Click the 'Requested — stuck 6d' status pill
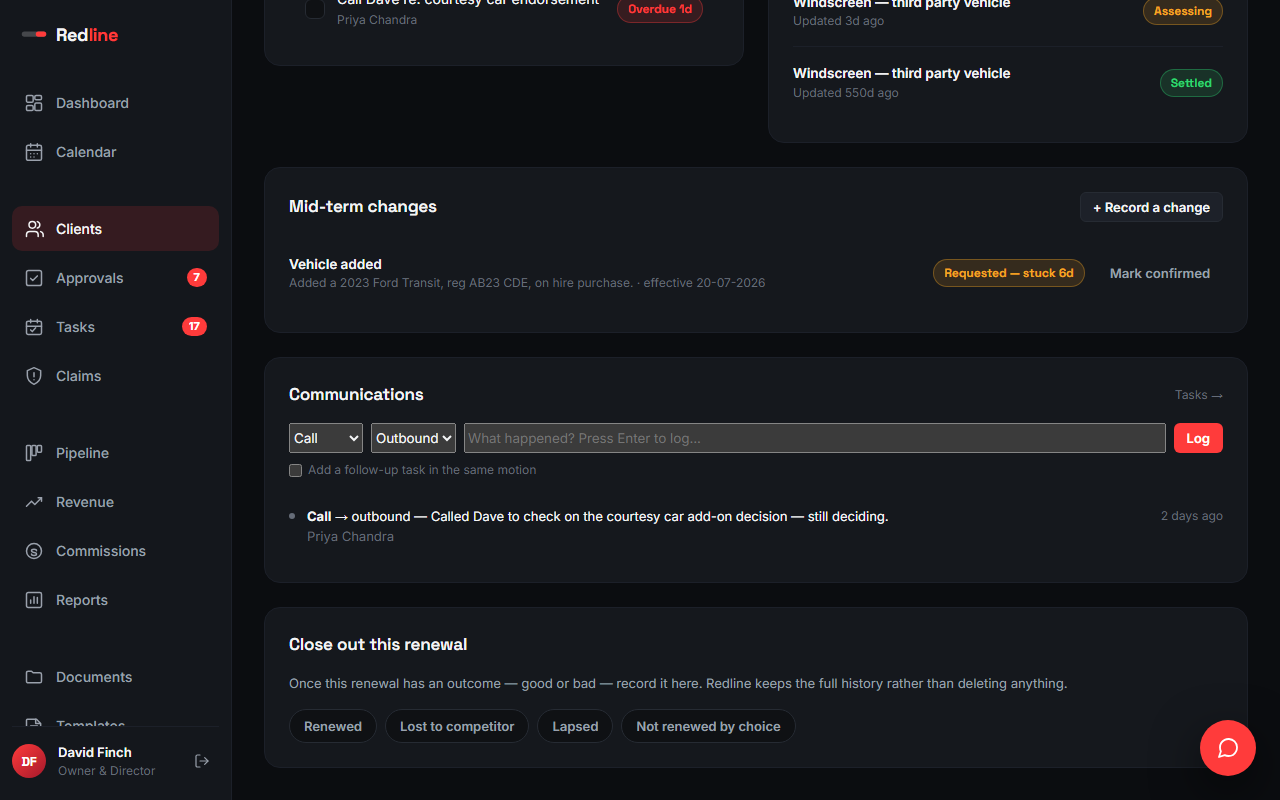Screen dimensions: 1280x800 (x=1009, y=273)
